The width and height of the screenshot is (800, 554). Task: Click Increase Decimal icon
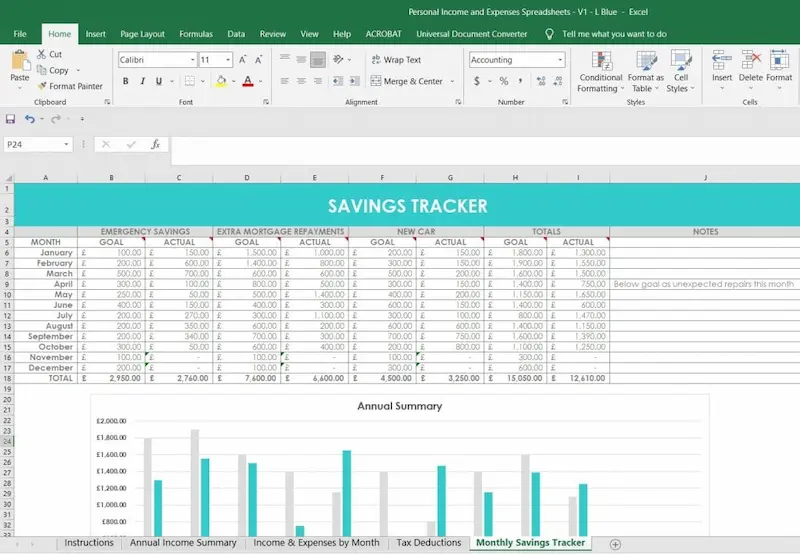pos(541,81)
